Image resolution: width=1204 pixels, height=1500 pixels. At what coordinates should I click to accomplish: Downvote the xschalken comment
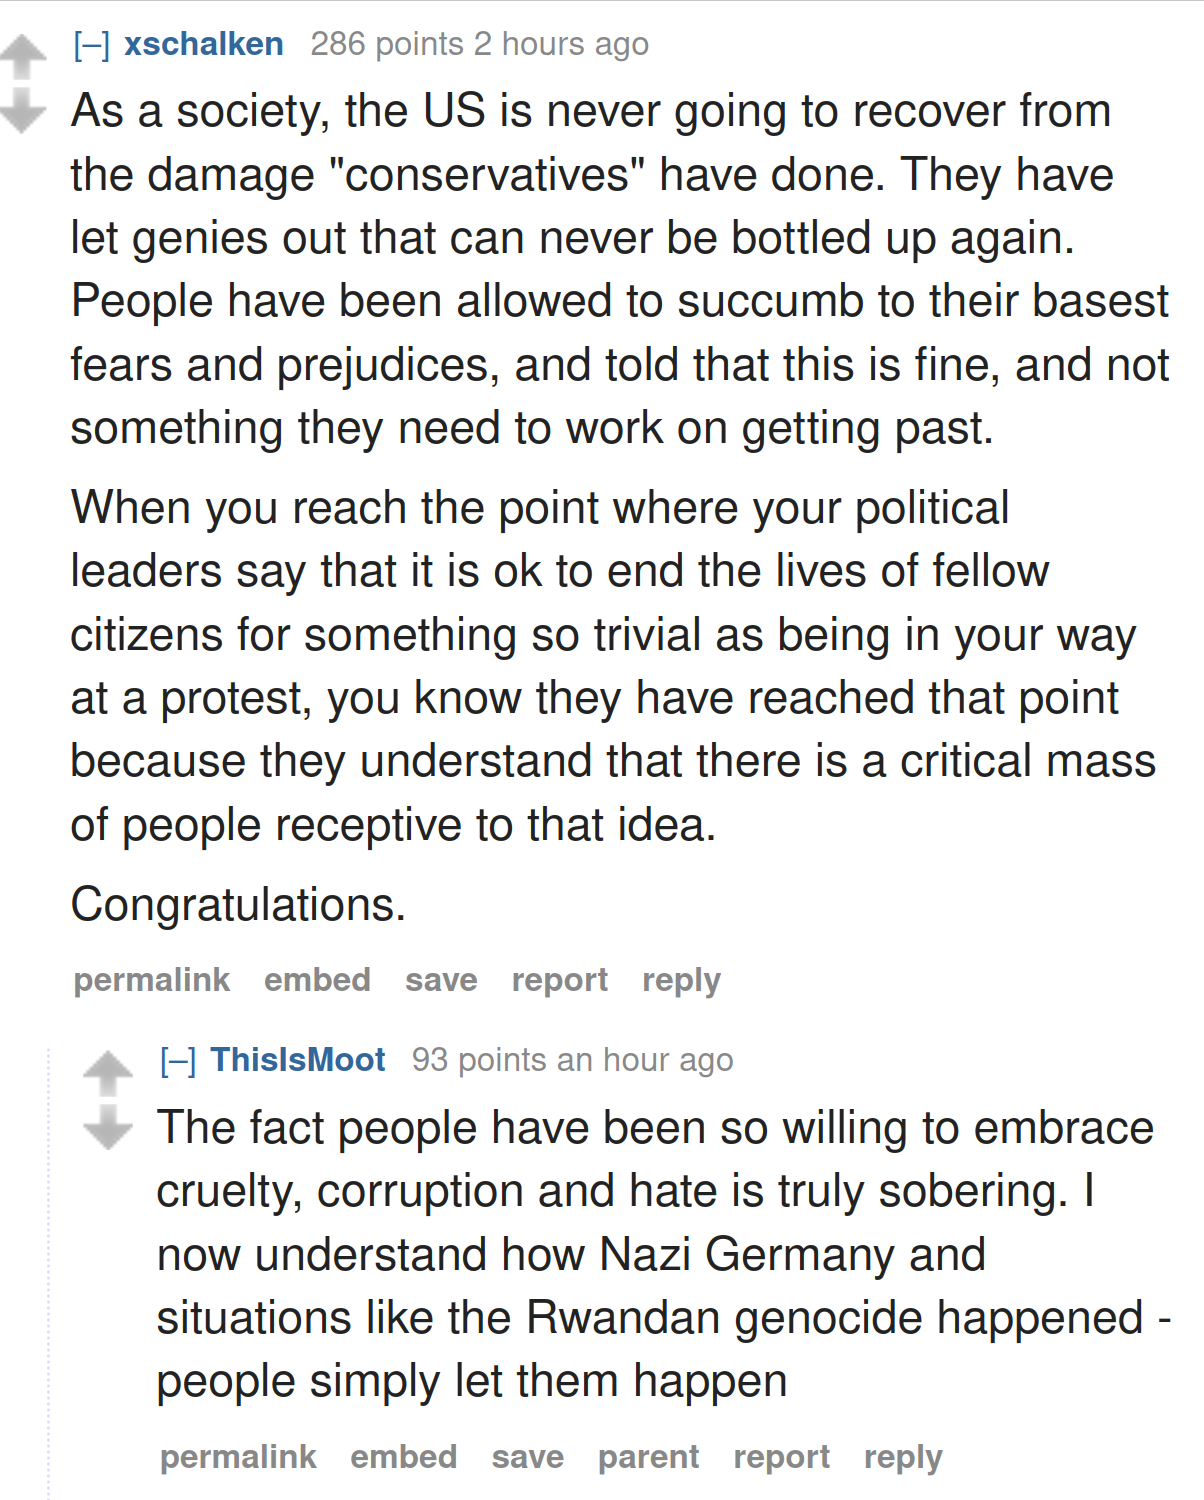click(22, 110)
